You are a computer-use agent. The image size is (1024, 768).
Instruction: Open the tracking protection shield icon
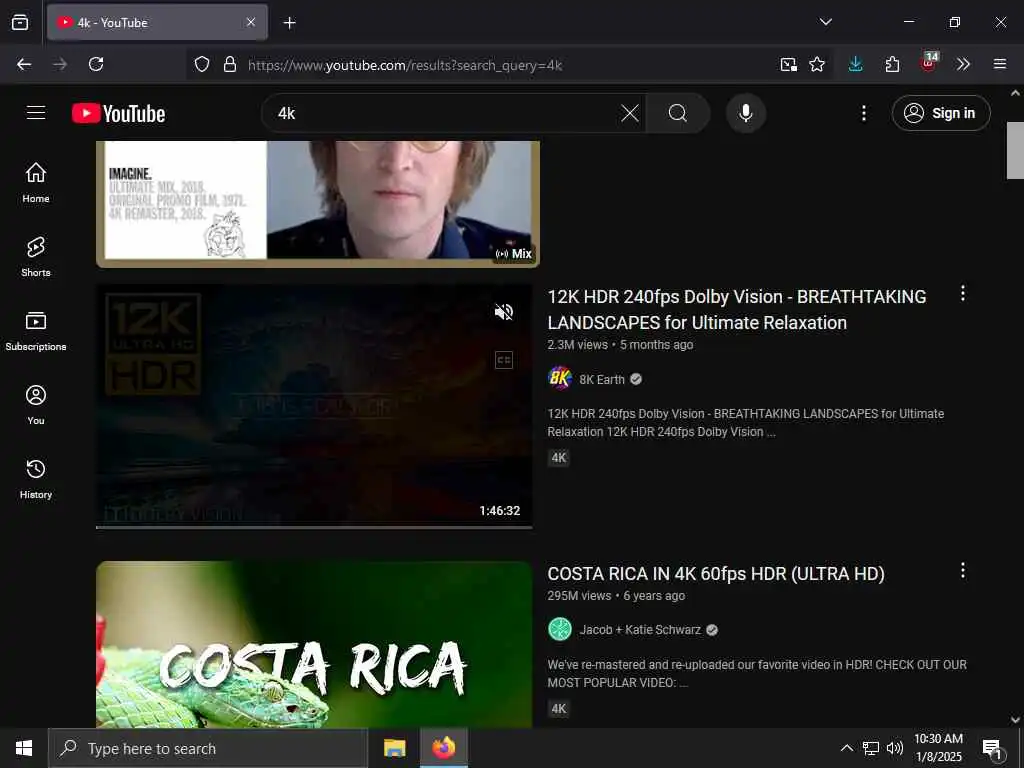pos(202,64)
